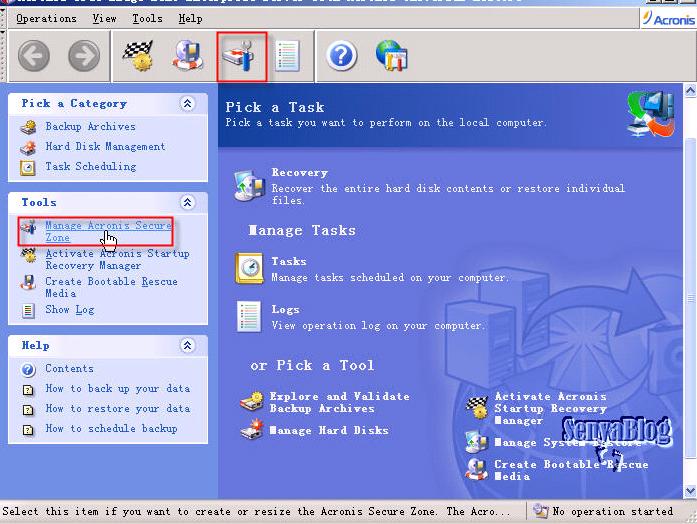Viewport: 697px width, 524px height.
Task: Click the Manage Acronis Secure Zone toolbar icon
Action: (x=240, y=56)
